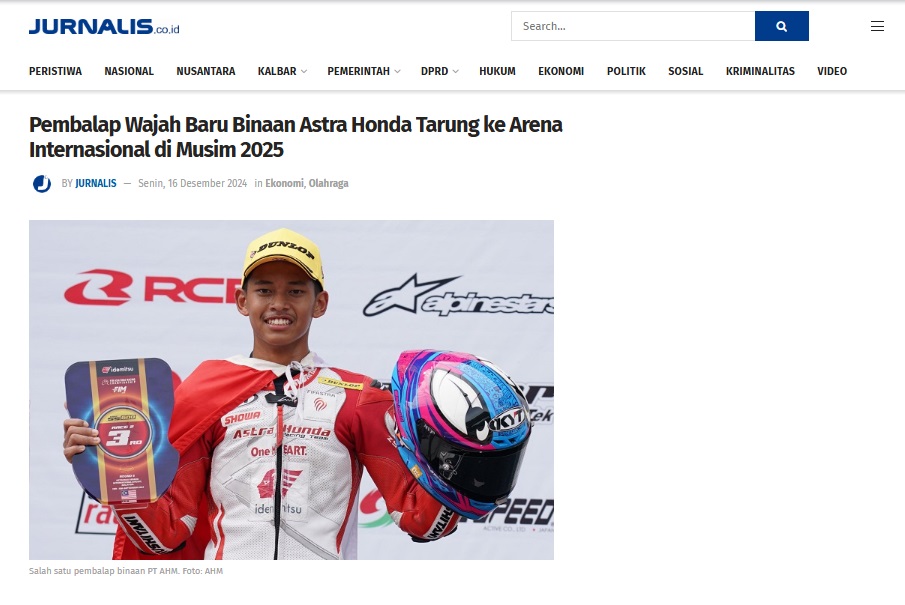Click the author avatar icon

[42, 184]
